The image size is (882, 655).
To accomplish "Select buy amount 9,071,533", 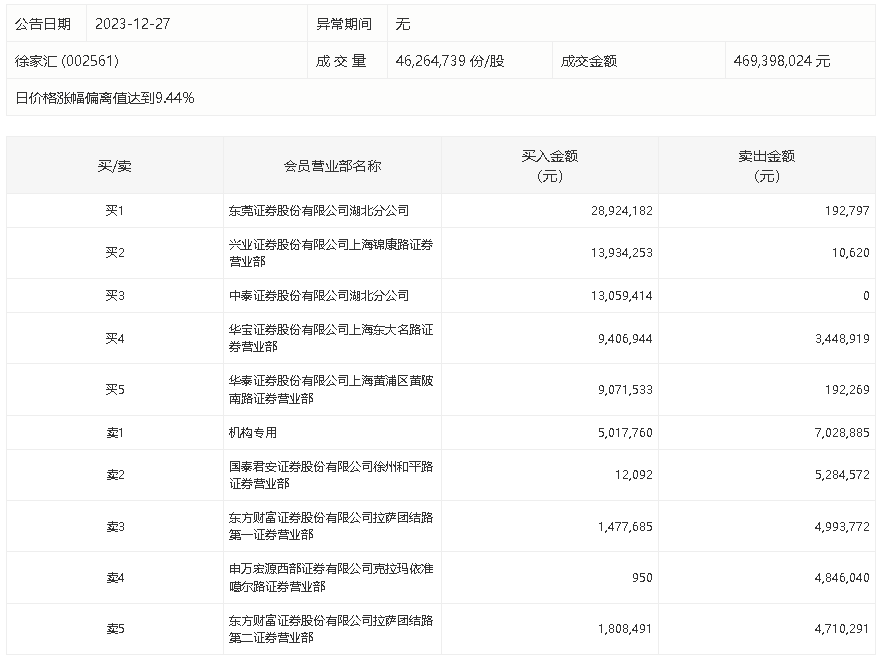I will click(x=625, y=389).
